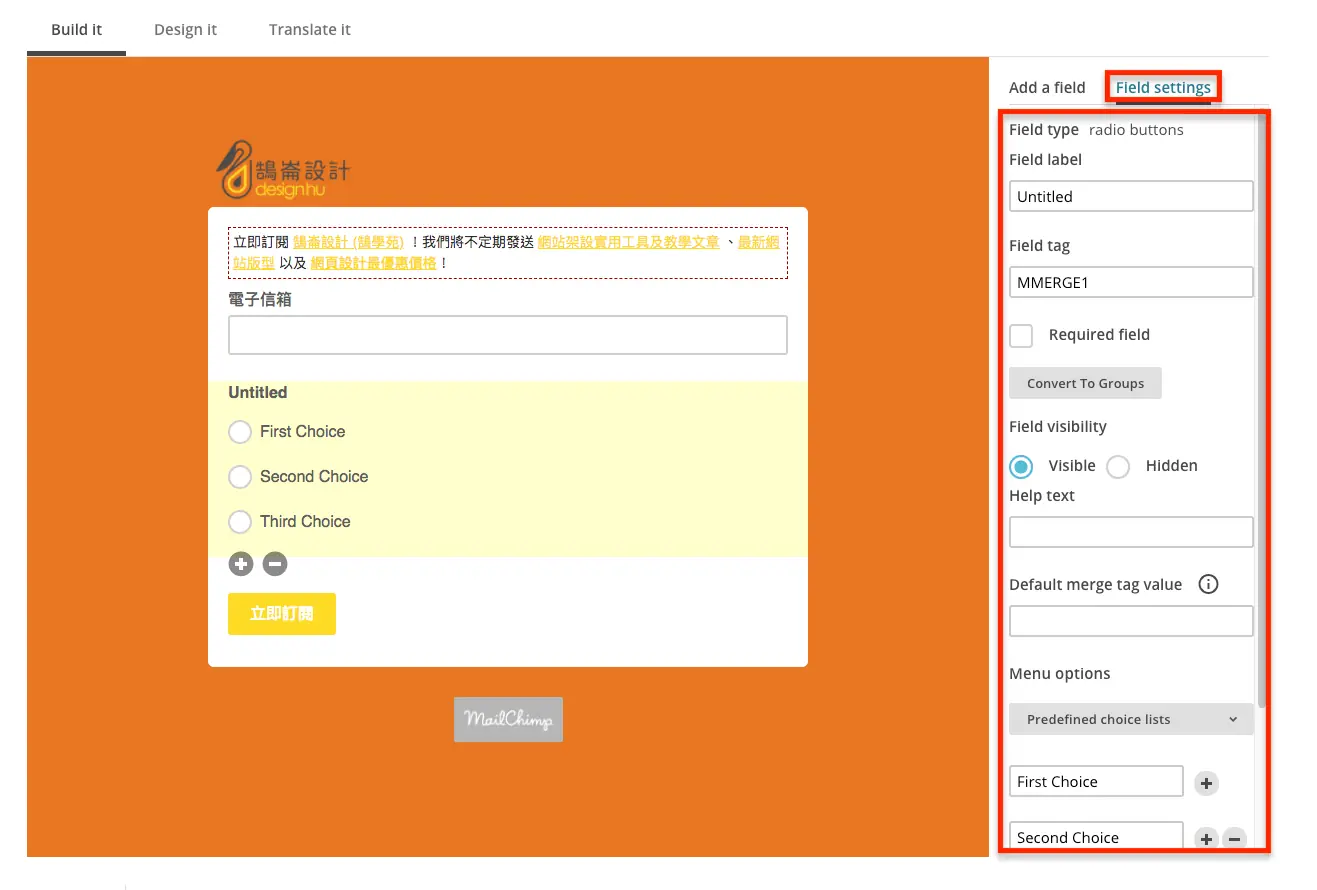The height and width of the screenshot is (890, 1317).
Task: Remove Second Choice option with minus icon
Action: click(x=1234, y=838)
